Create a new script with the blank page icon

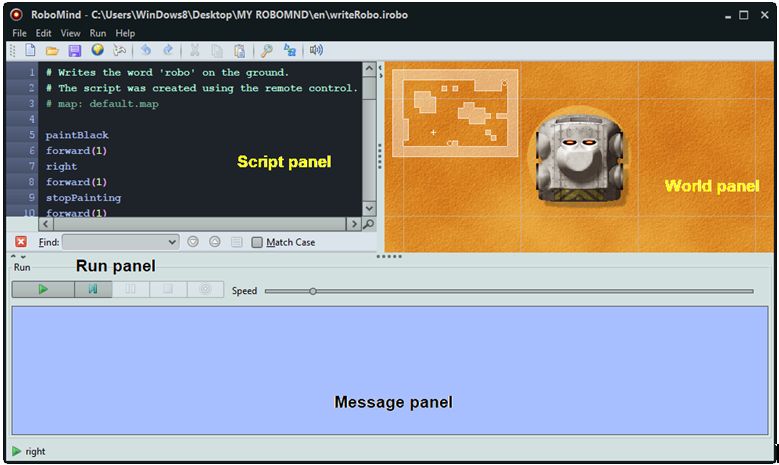click(x=30, y=50)
